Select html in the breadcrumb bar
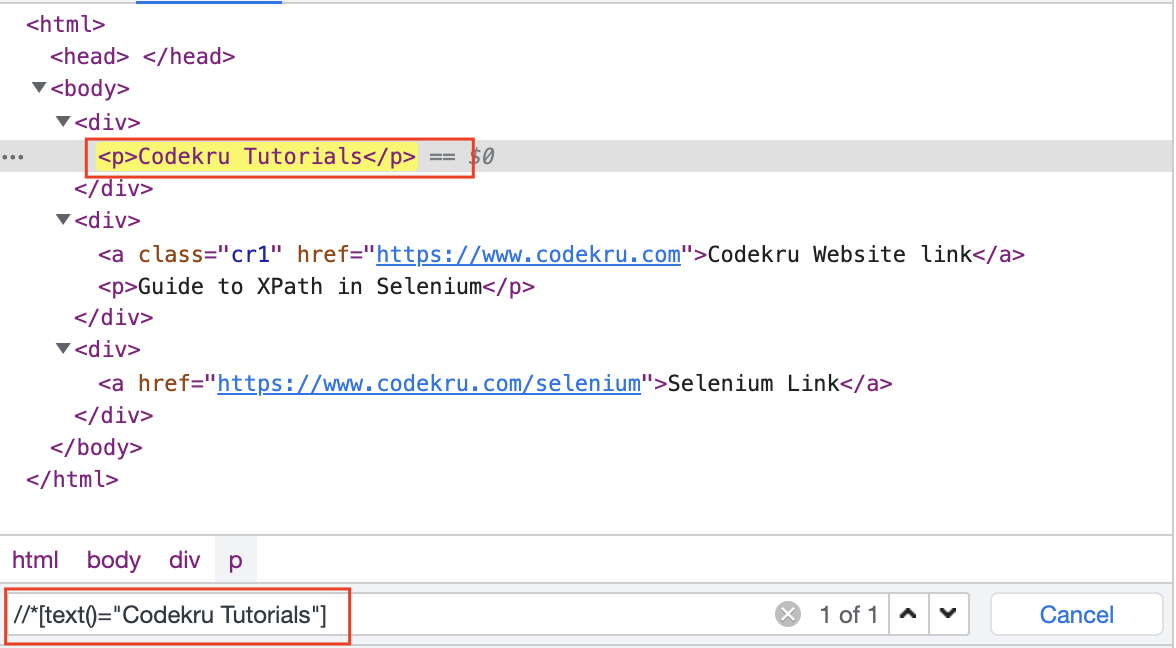The height and width of the screenshot is (648, 1176). coord(35,560)
